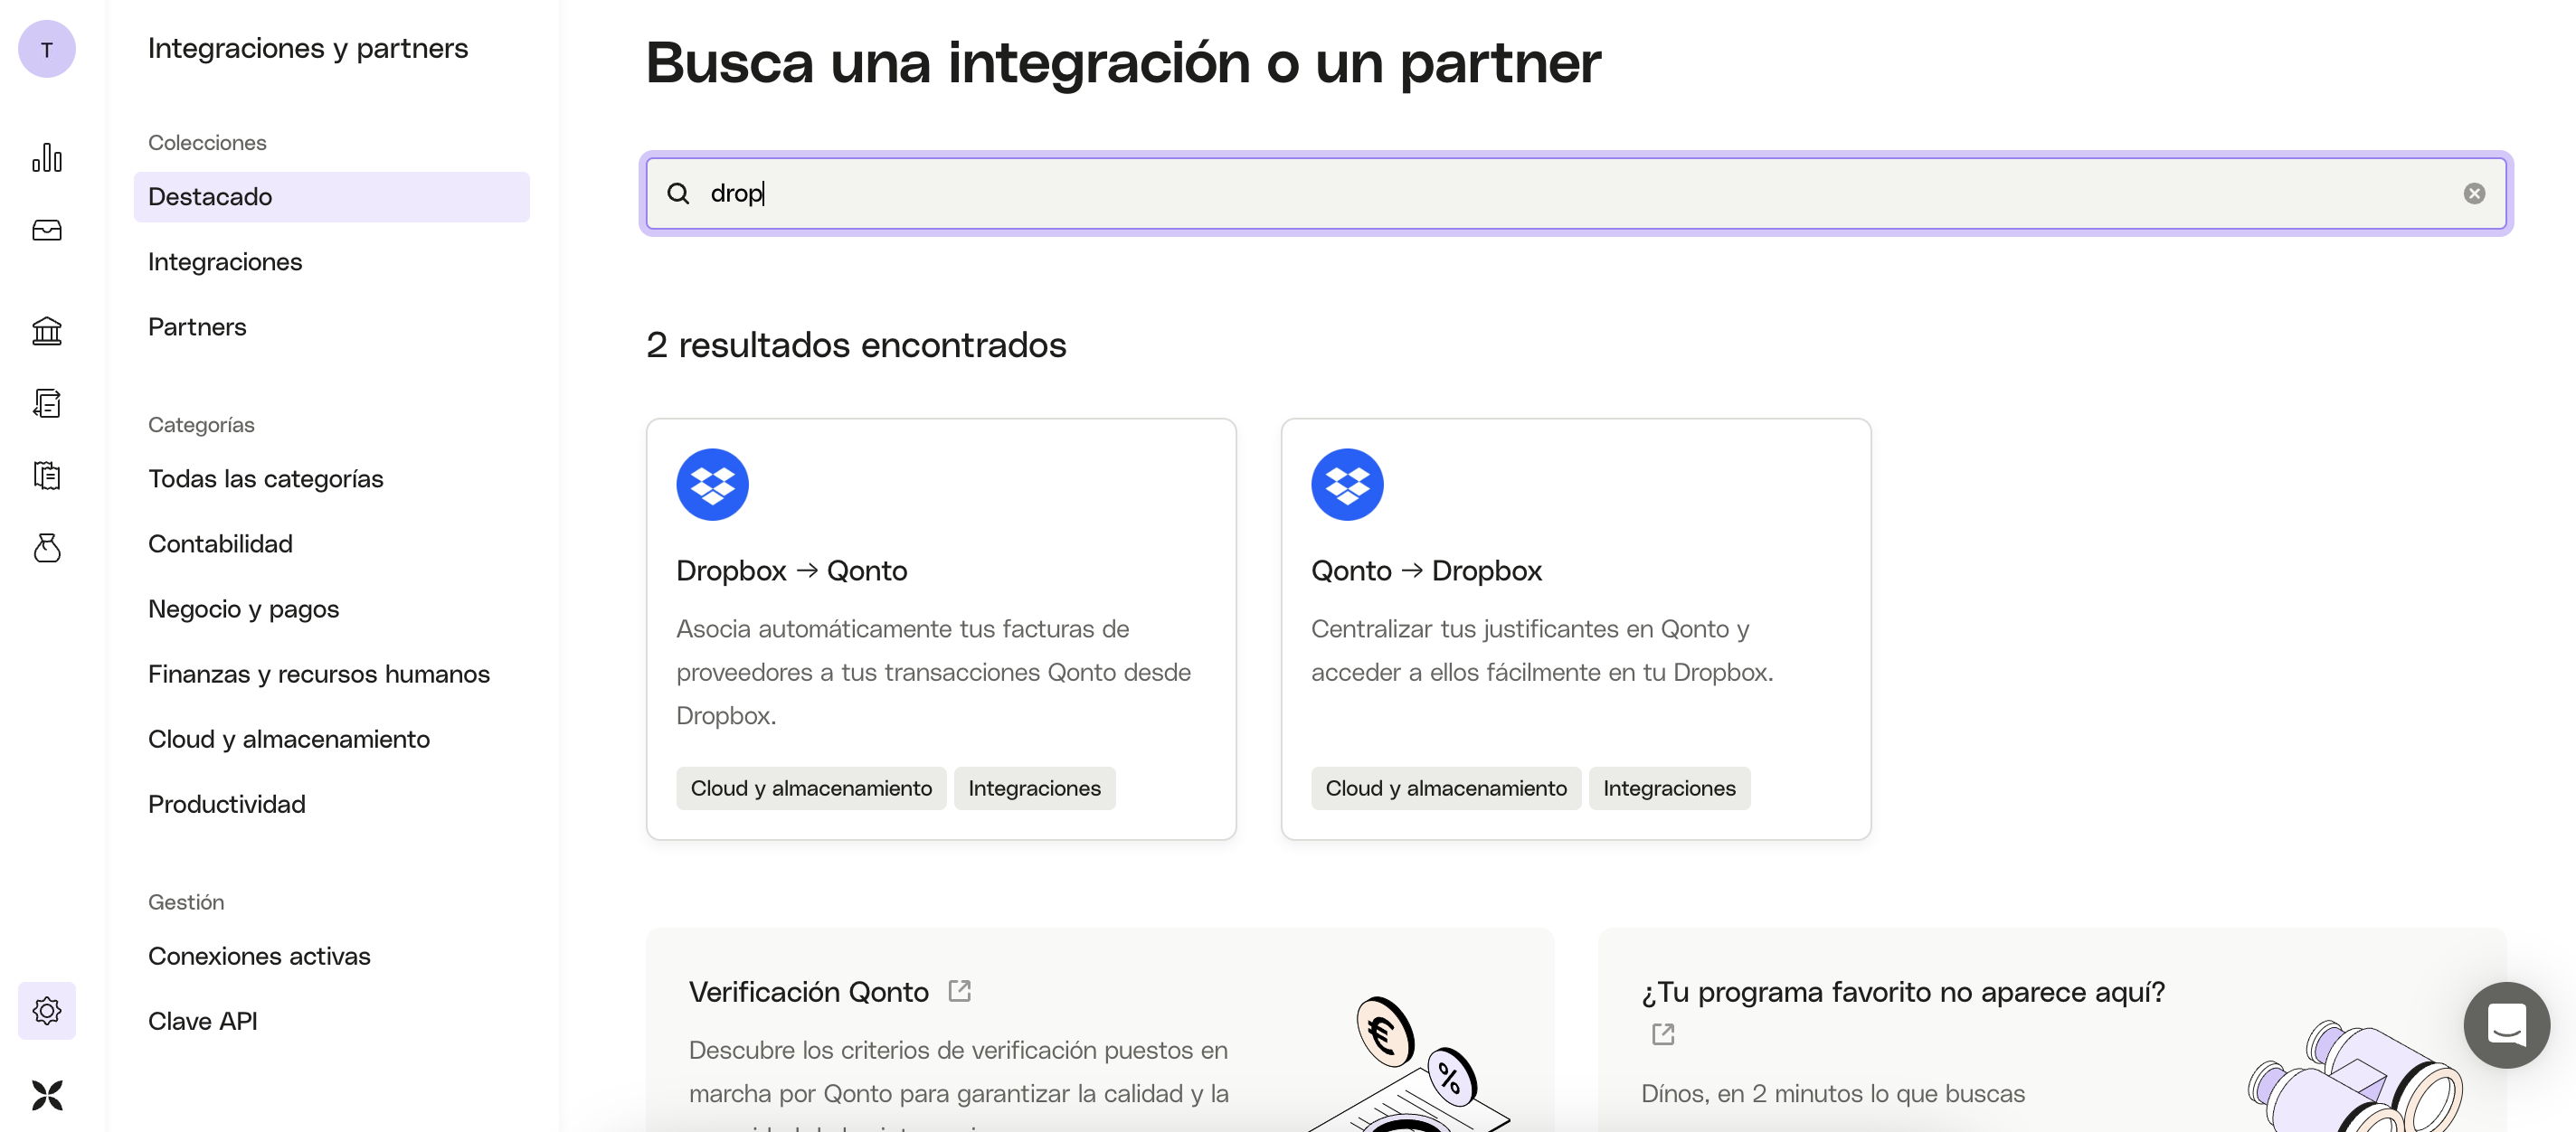Open the user avatar T menu
This screenshot has height=1132, width=2576.
pos(47,49)
